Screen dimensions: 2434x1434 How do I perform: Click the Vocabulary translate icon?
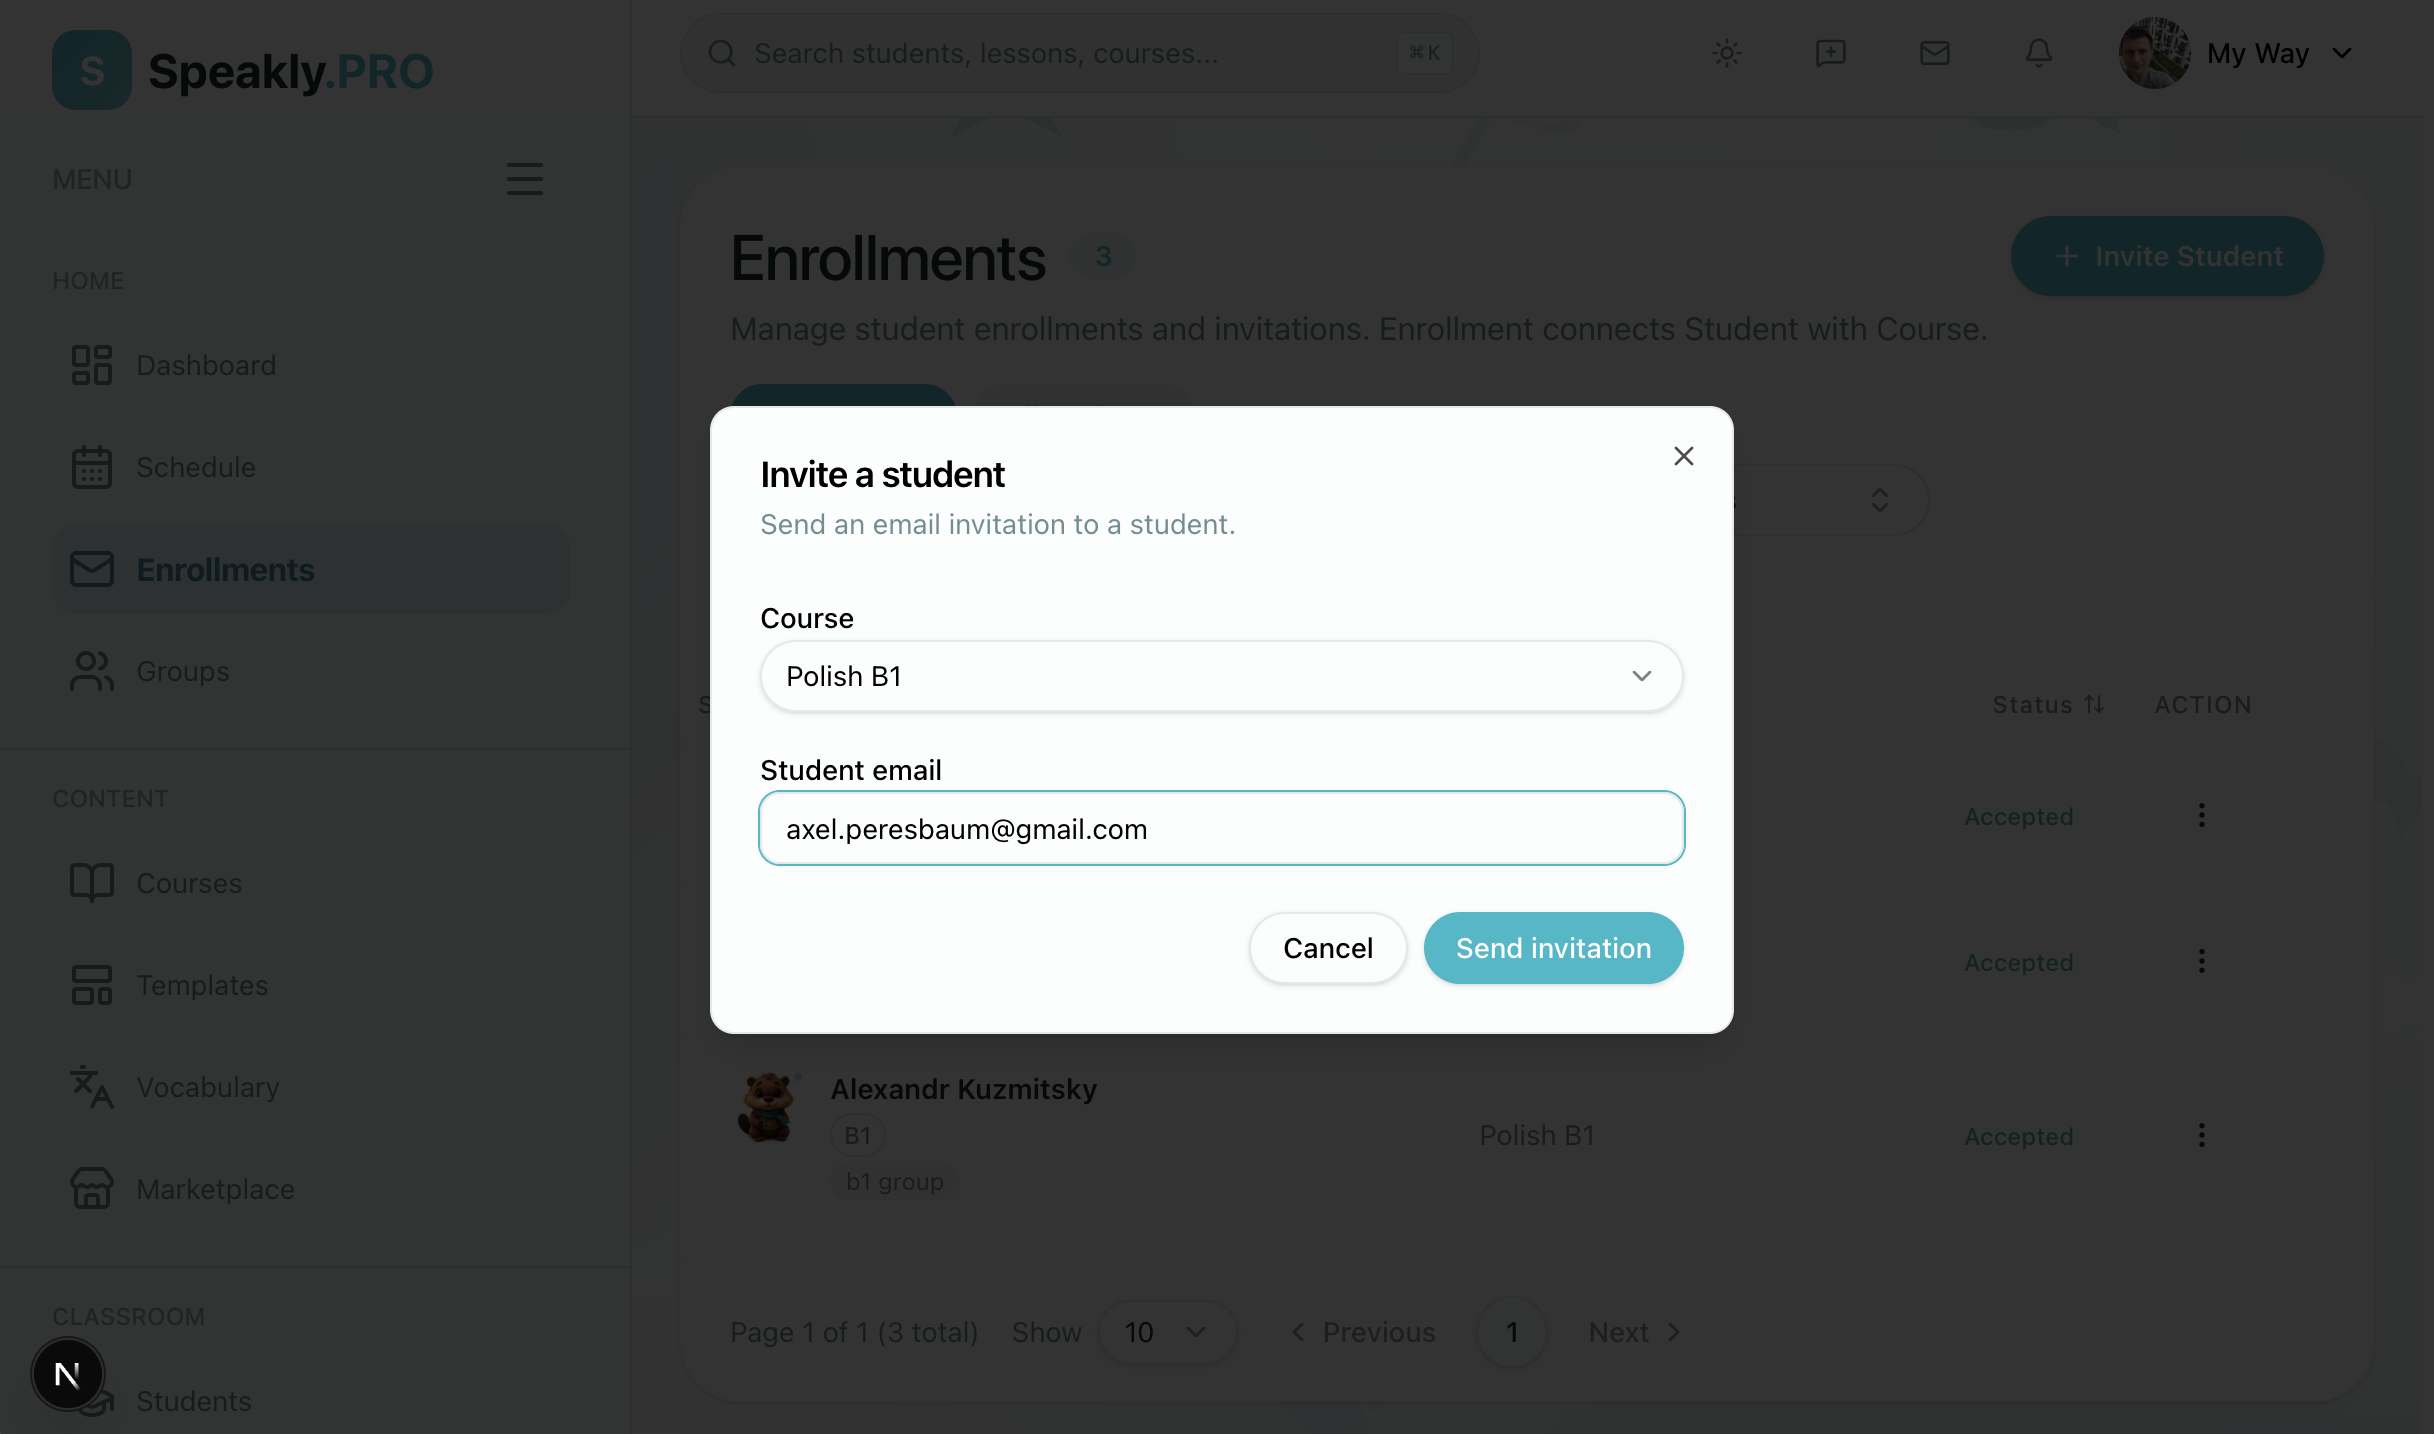point(92,1087)
